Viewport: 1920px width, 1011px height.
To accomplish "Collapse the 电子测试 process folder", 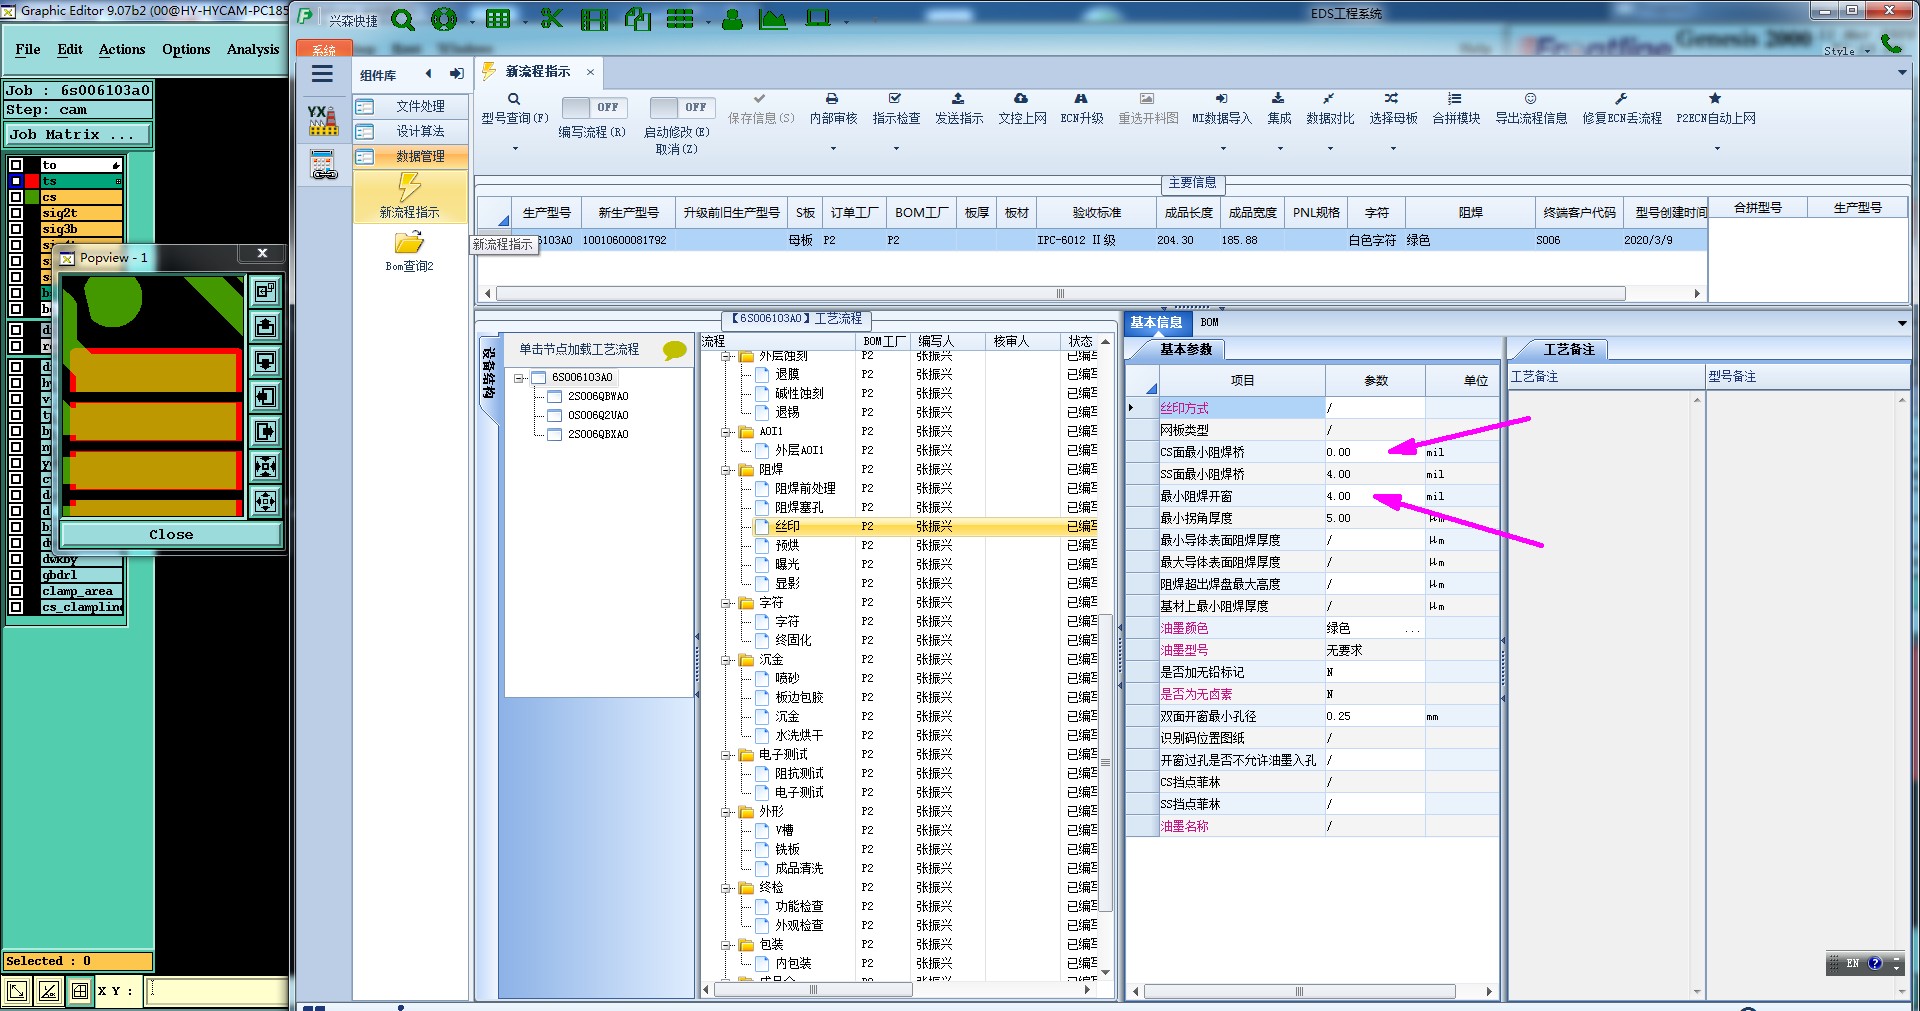I will pyautogui.click(x=726, y=755).
